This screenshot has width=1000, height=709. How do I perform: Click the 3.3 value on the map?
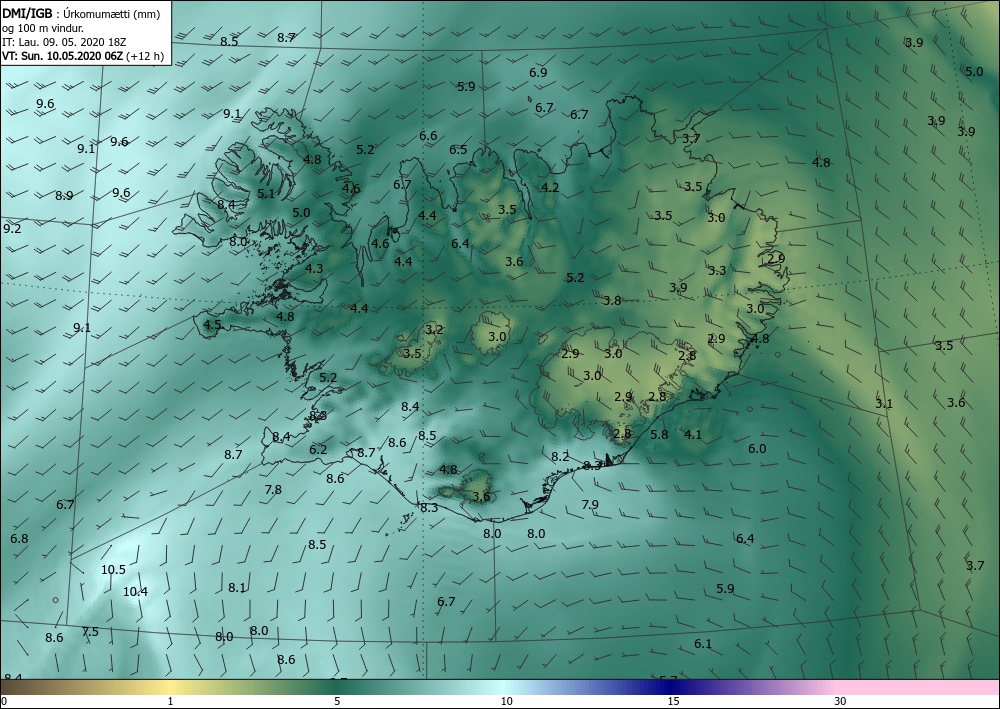pos(717,270)
